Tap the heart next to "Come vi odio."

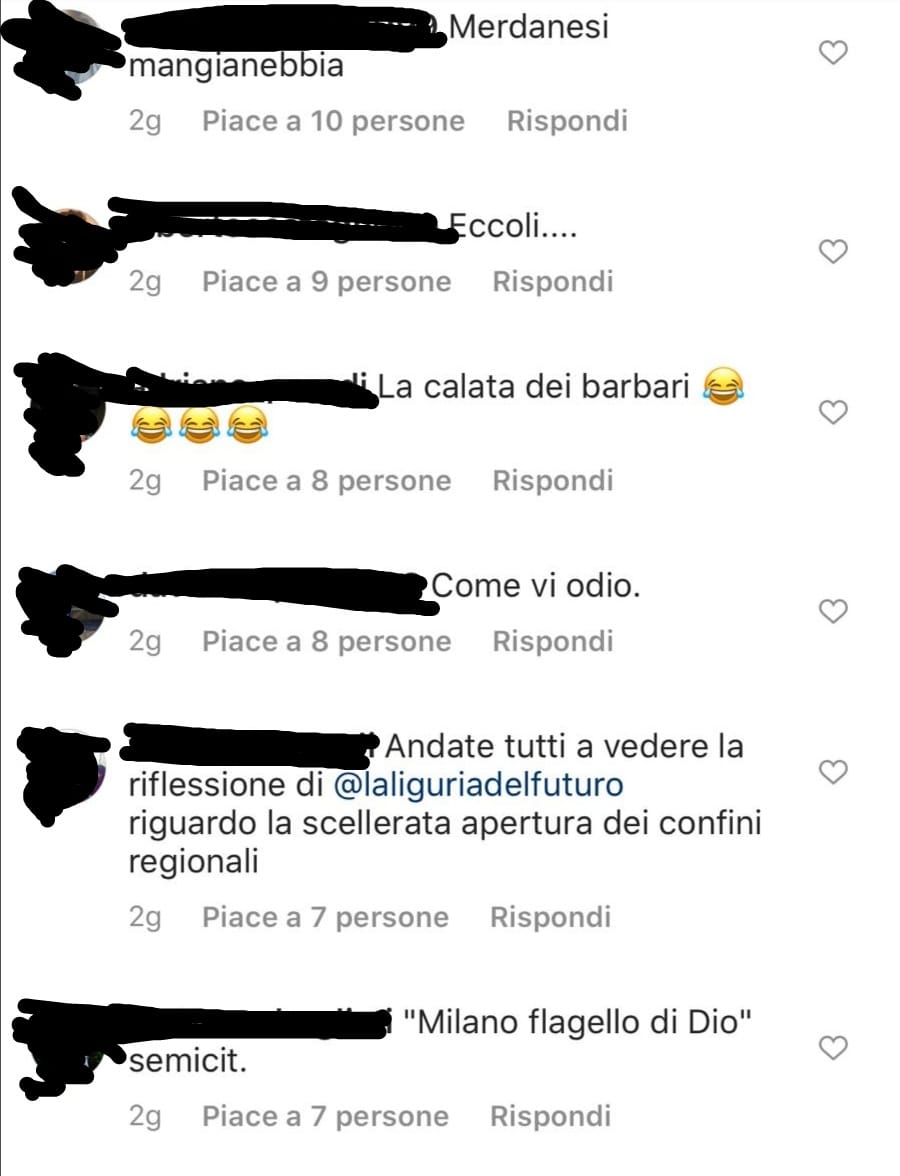point(832,611)
